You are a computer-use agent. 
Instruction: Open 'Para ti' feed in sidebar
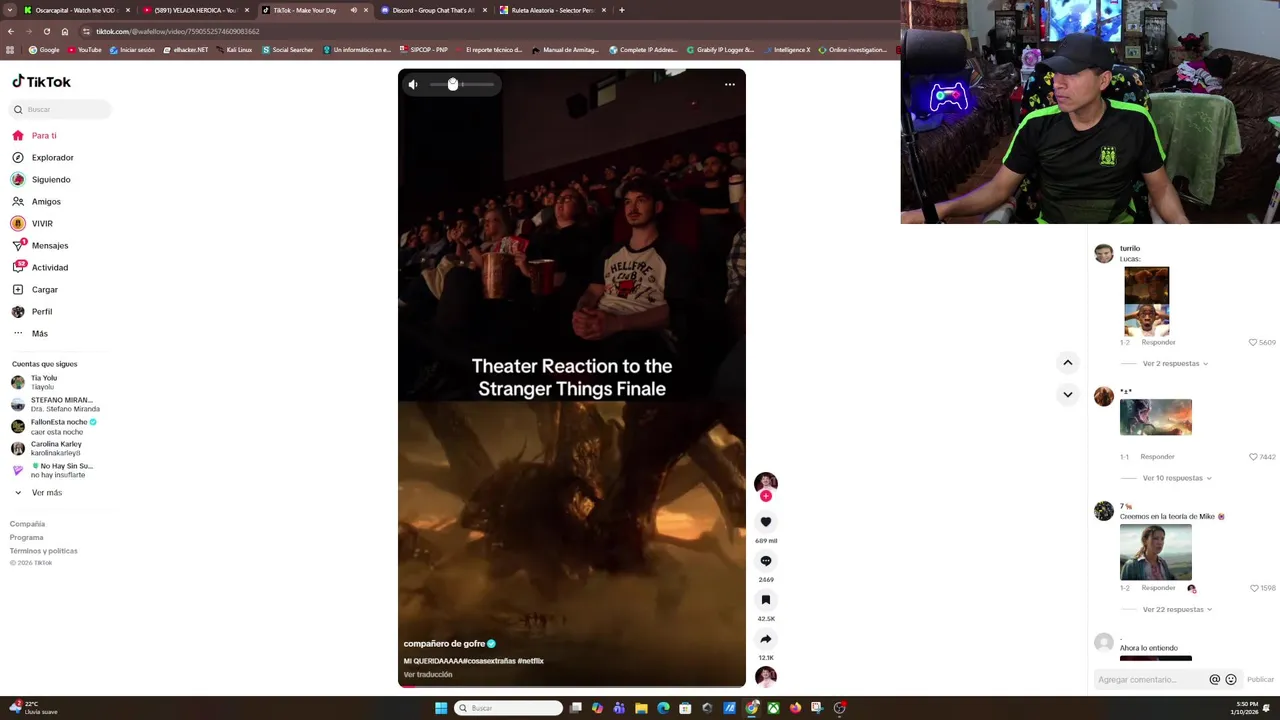[x=34, y=136]
